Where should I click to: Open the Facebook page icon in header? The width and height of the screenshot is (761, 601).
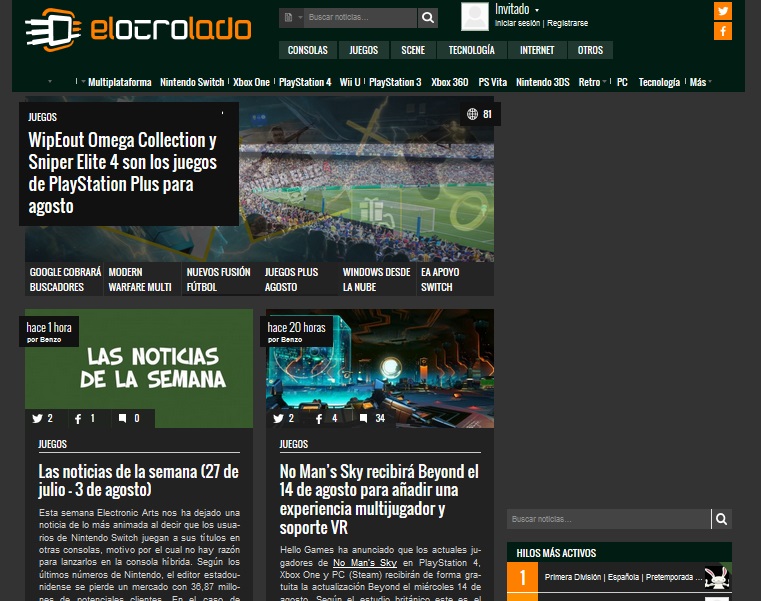click(723, 31)
